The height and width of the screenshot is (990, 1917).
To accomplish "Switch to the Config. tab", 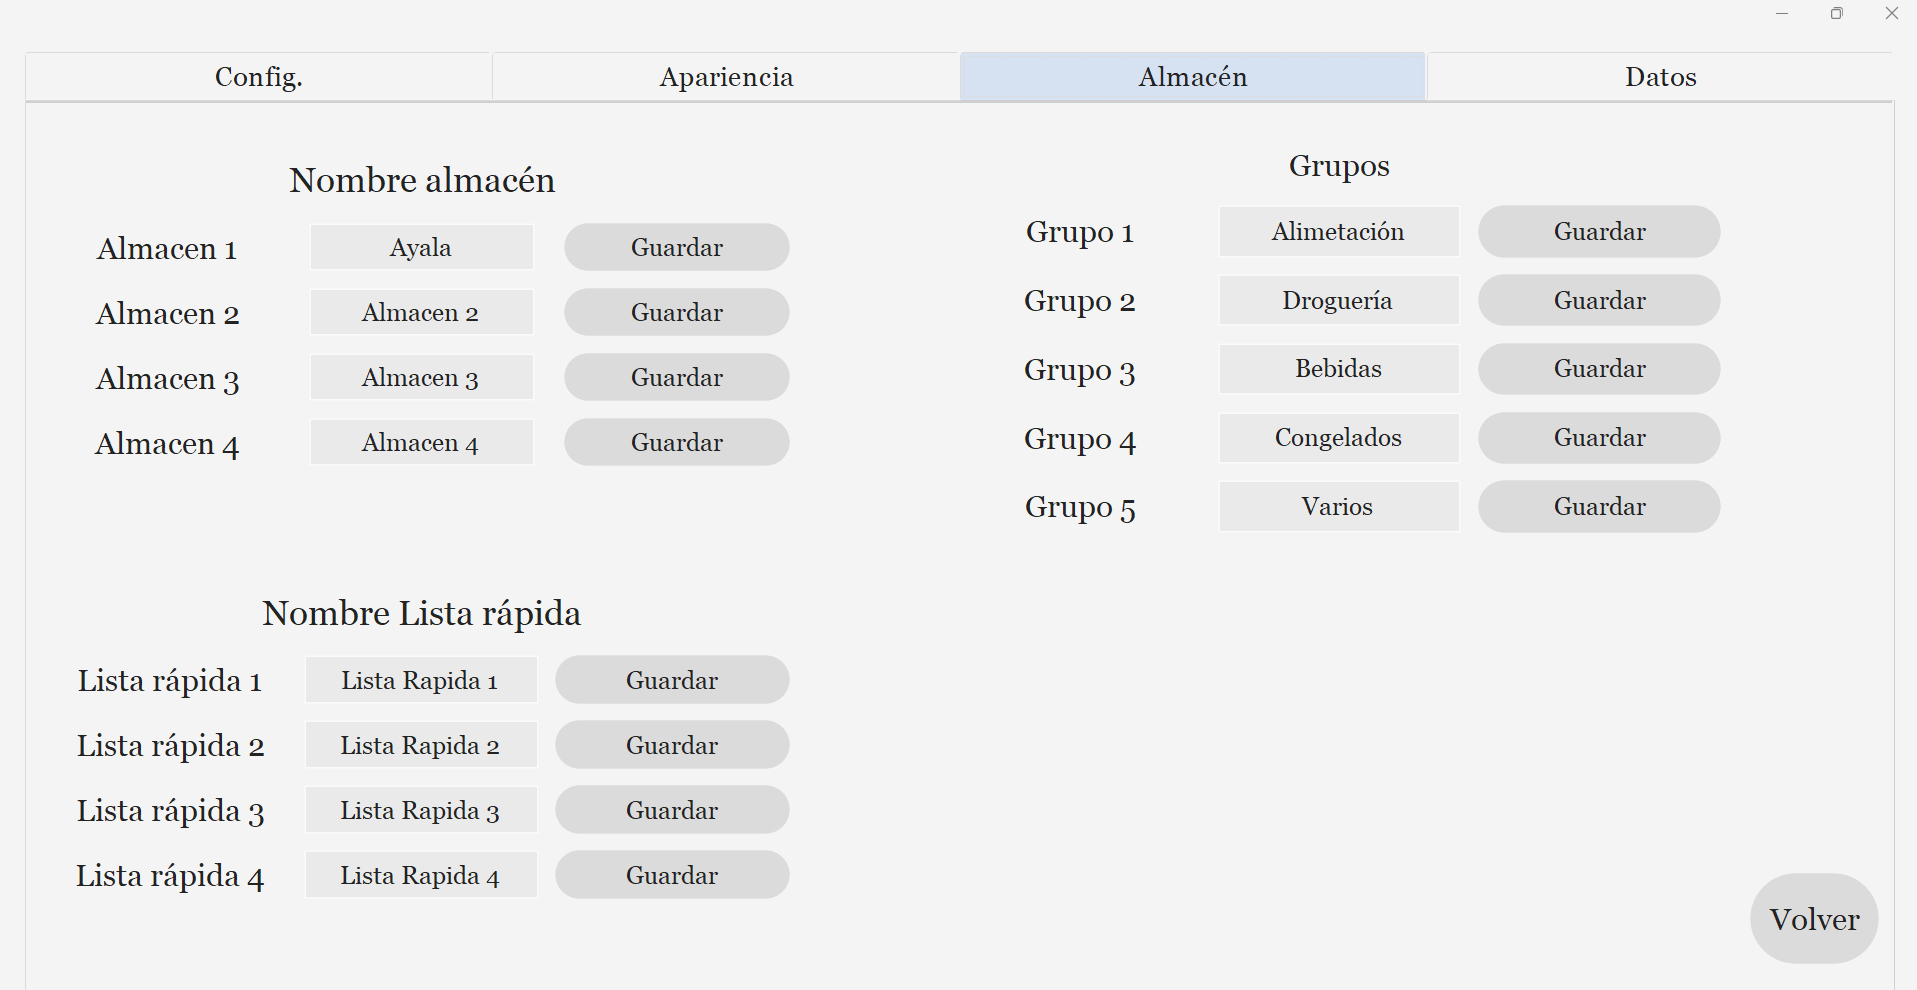I will [259, 77].
